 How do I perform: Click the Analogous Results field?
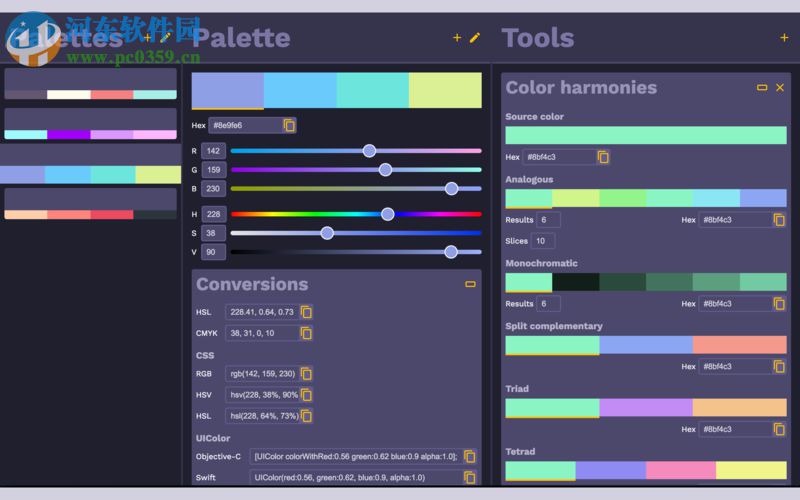point(548,220)
